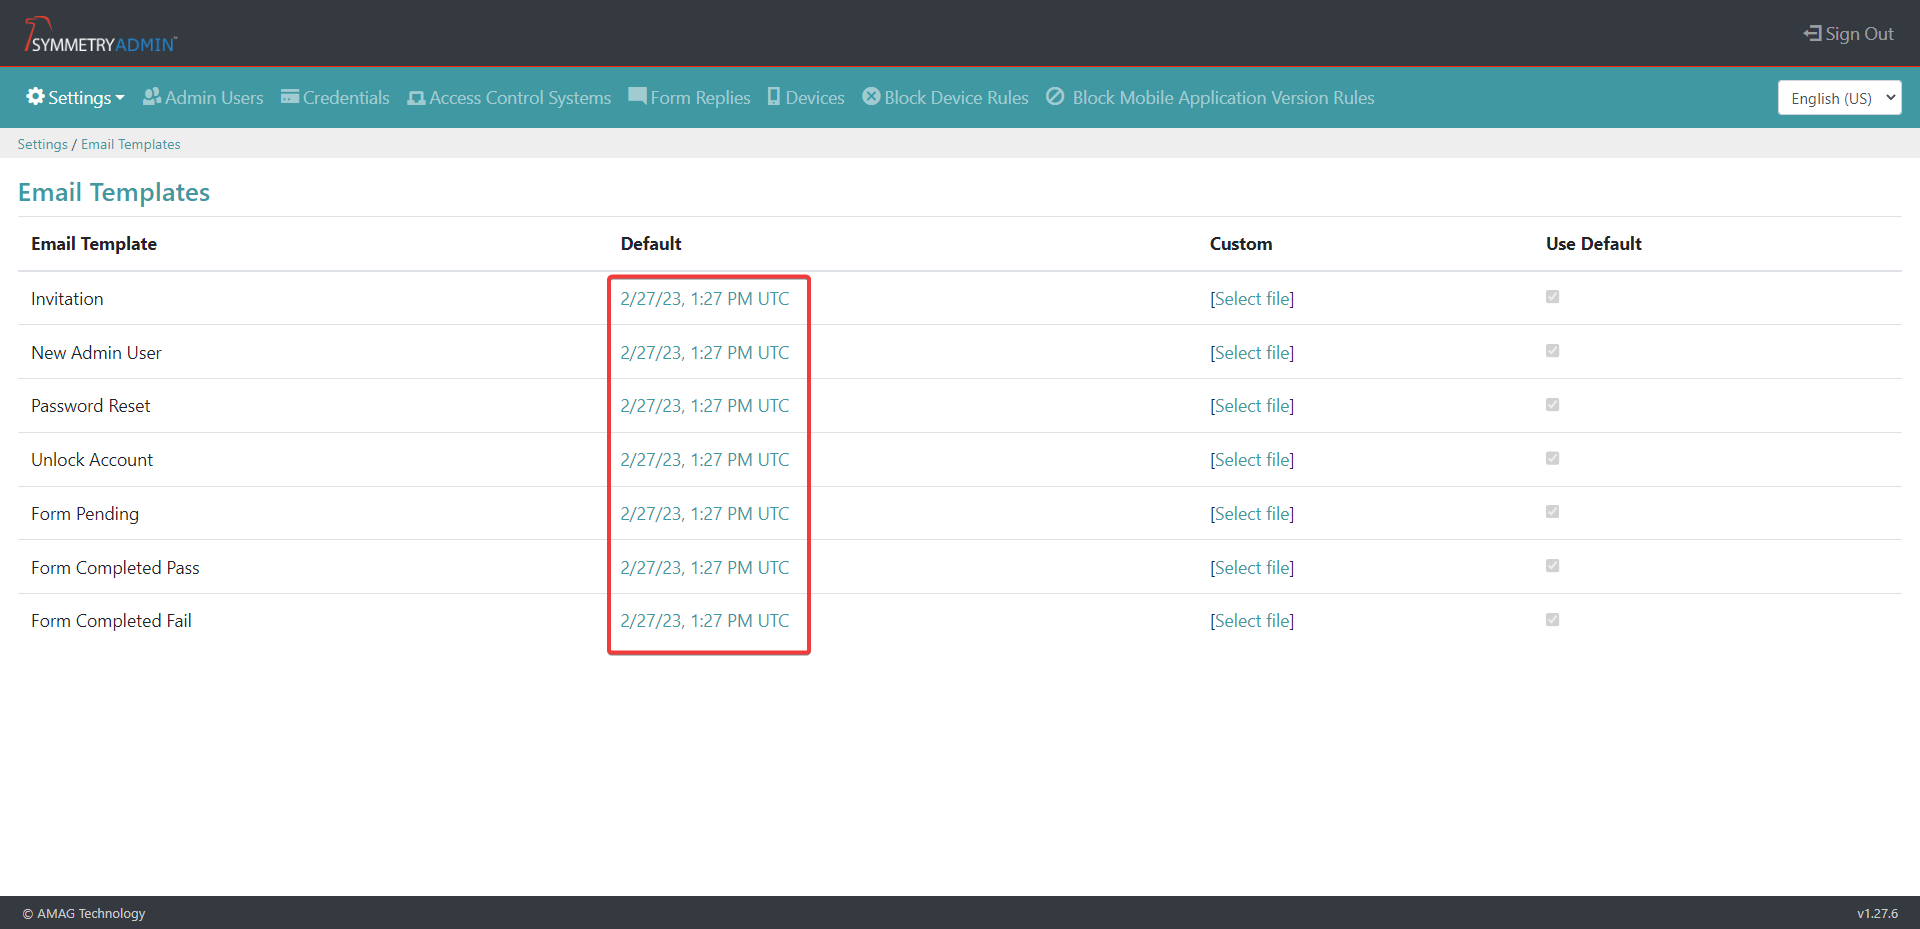This screenshot has height=929, width=1920.
Task: Open Block Device Rules page
Action: [946, 97]
